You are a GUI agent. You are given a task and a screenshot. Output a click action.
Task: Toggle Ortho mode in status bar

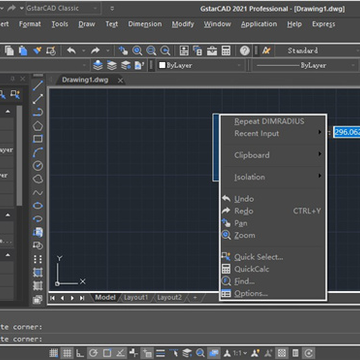(80, 353)
